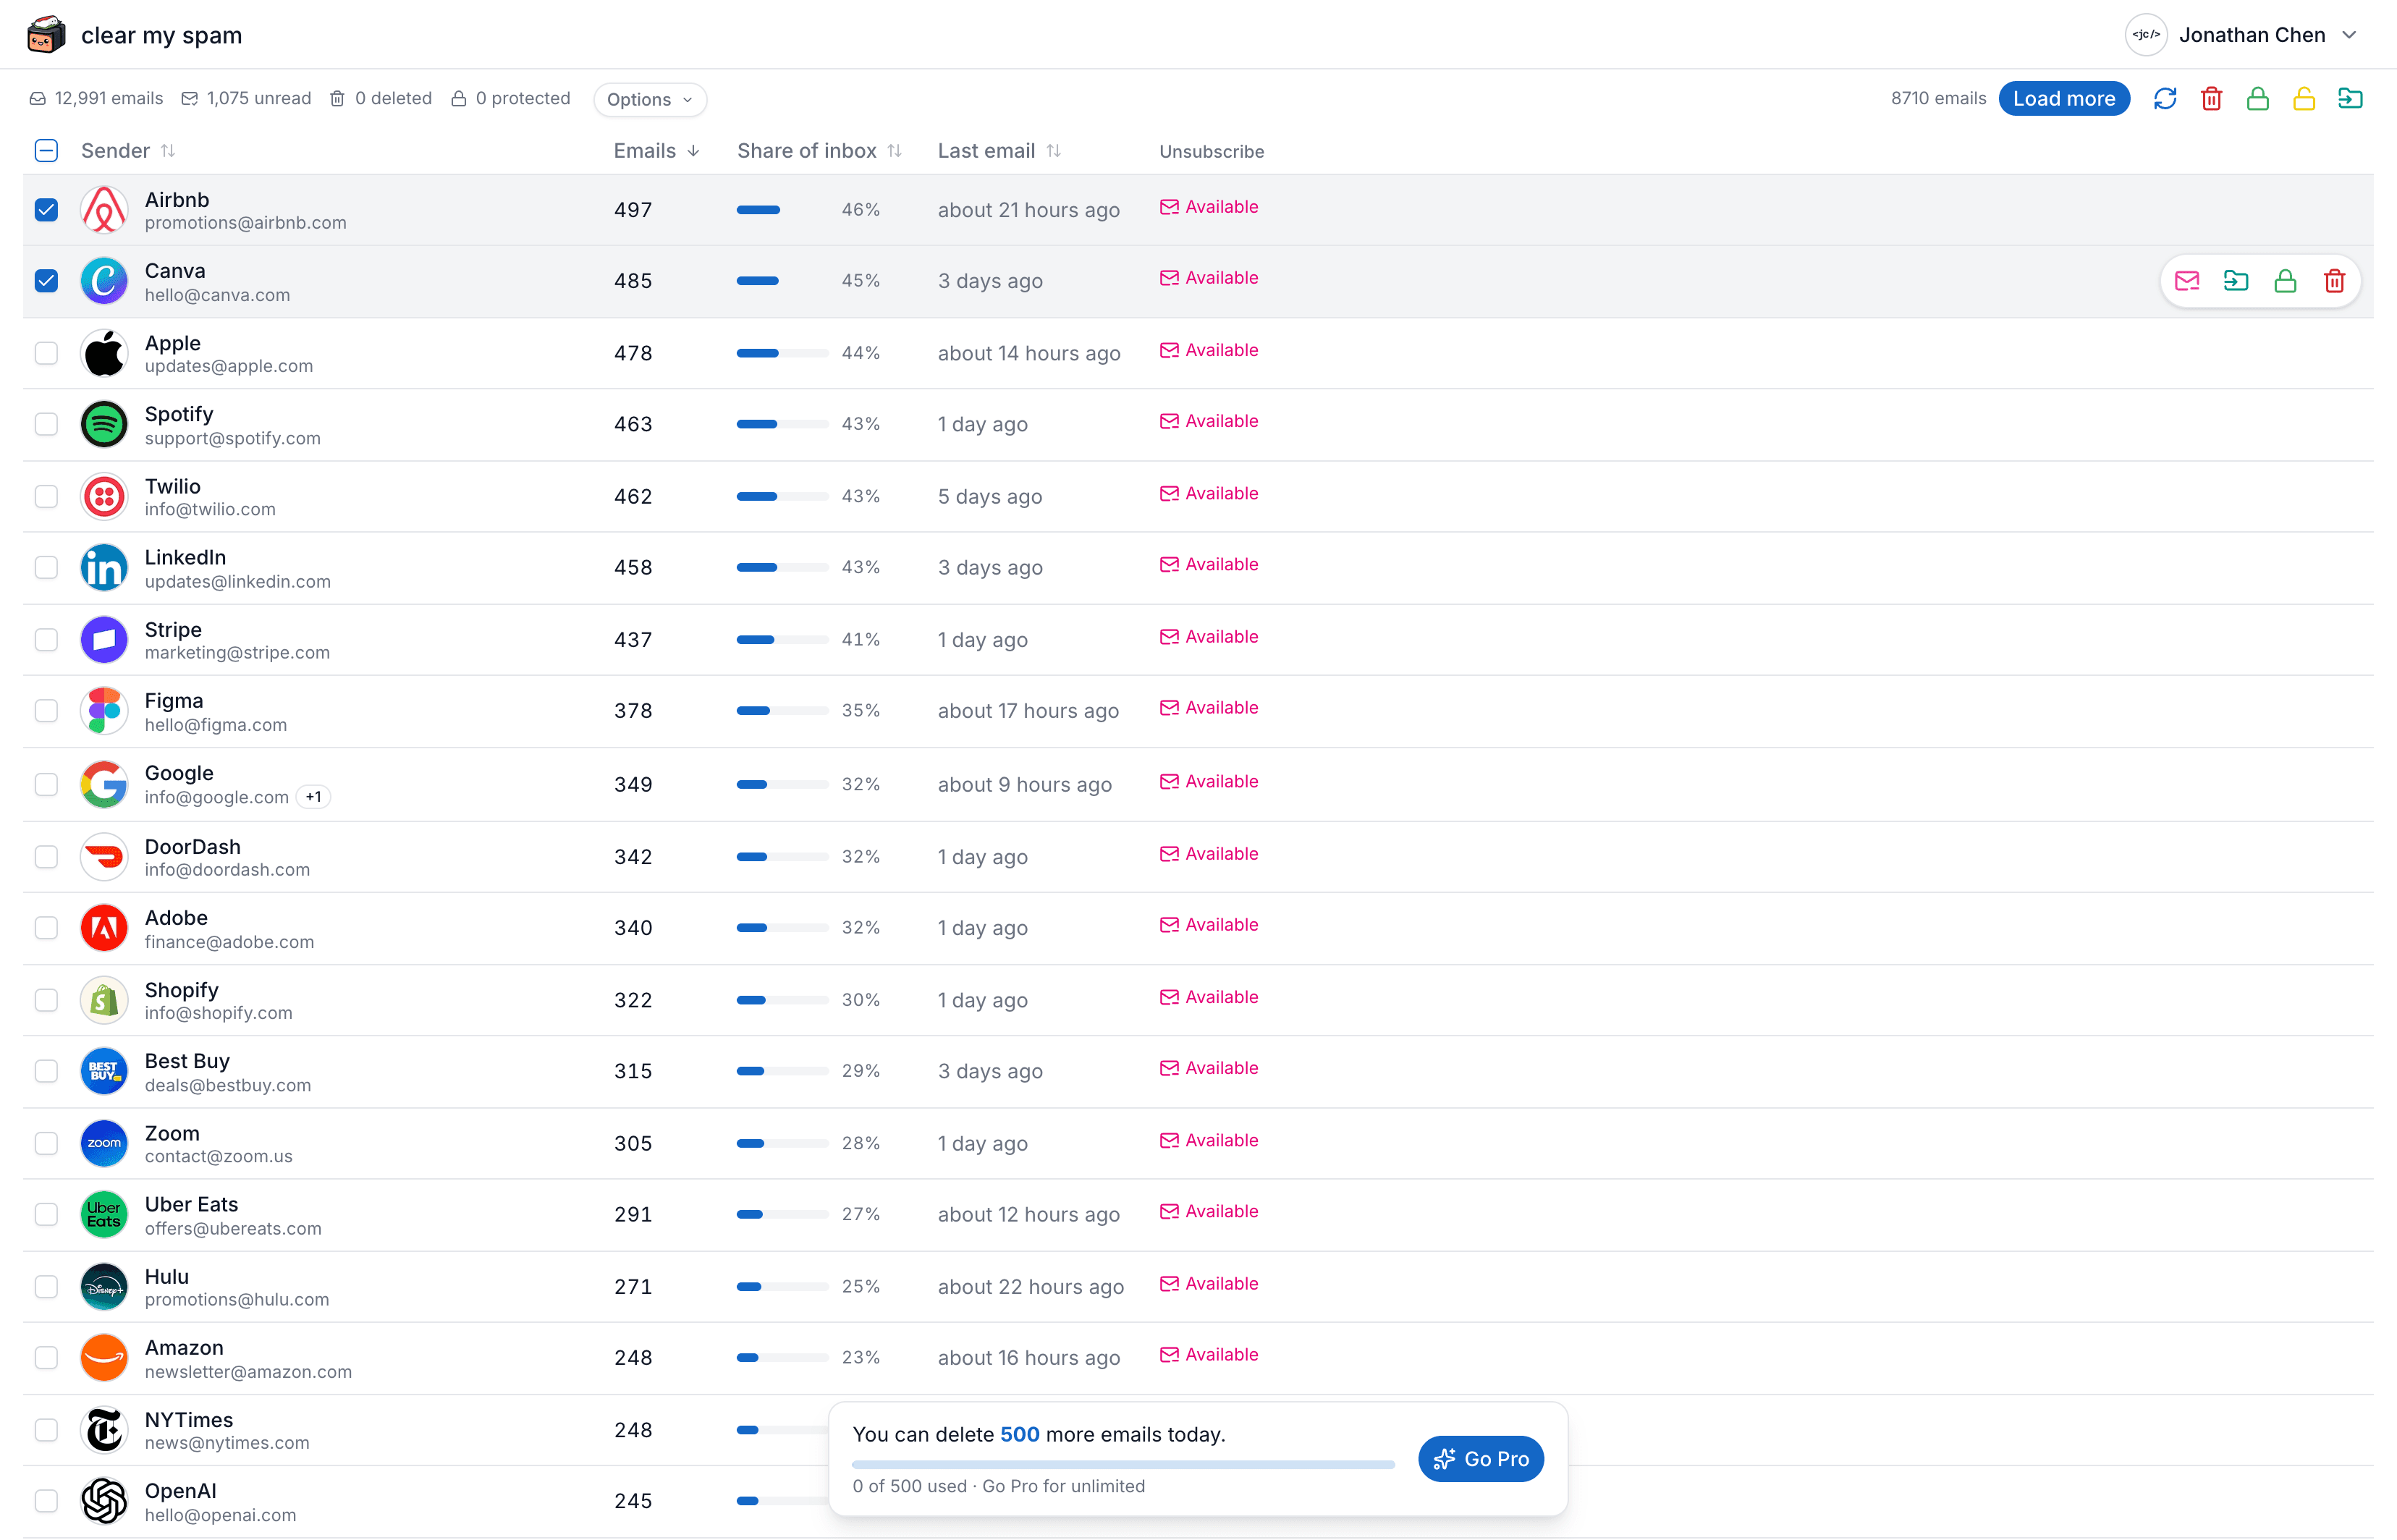Click the Stripe share of inbox bar
The image size is (2397, 1540).
[x=782, y=640]
